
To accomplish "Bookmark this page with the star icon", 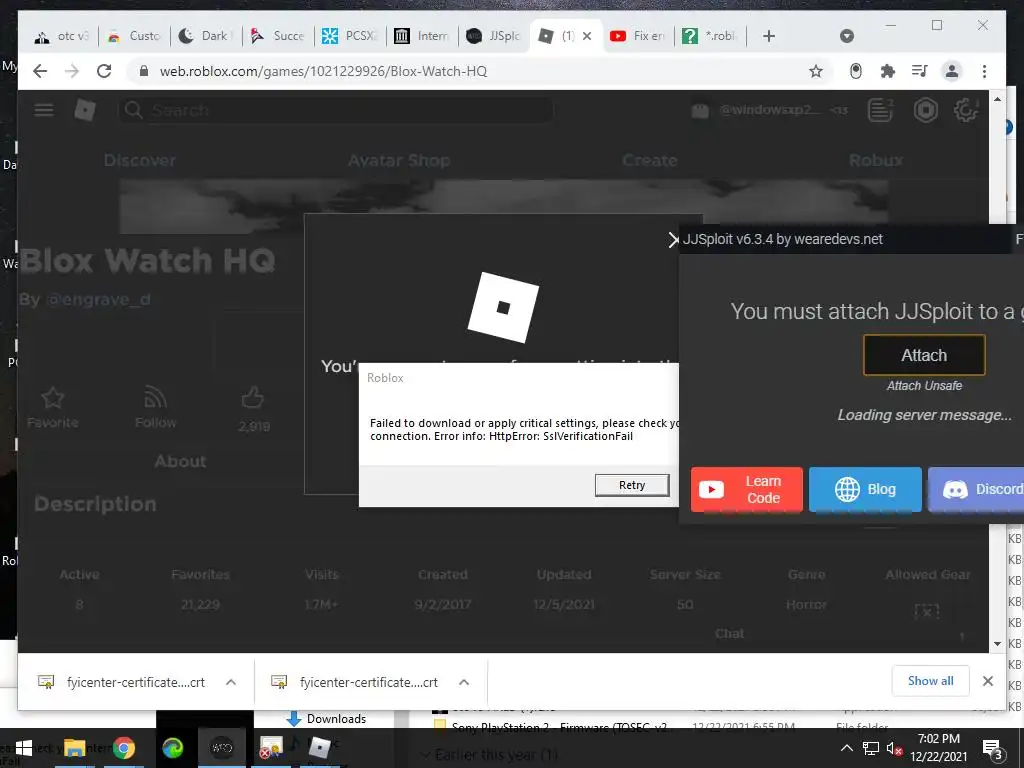I will pos(816,71).
